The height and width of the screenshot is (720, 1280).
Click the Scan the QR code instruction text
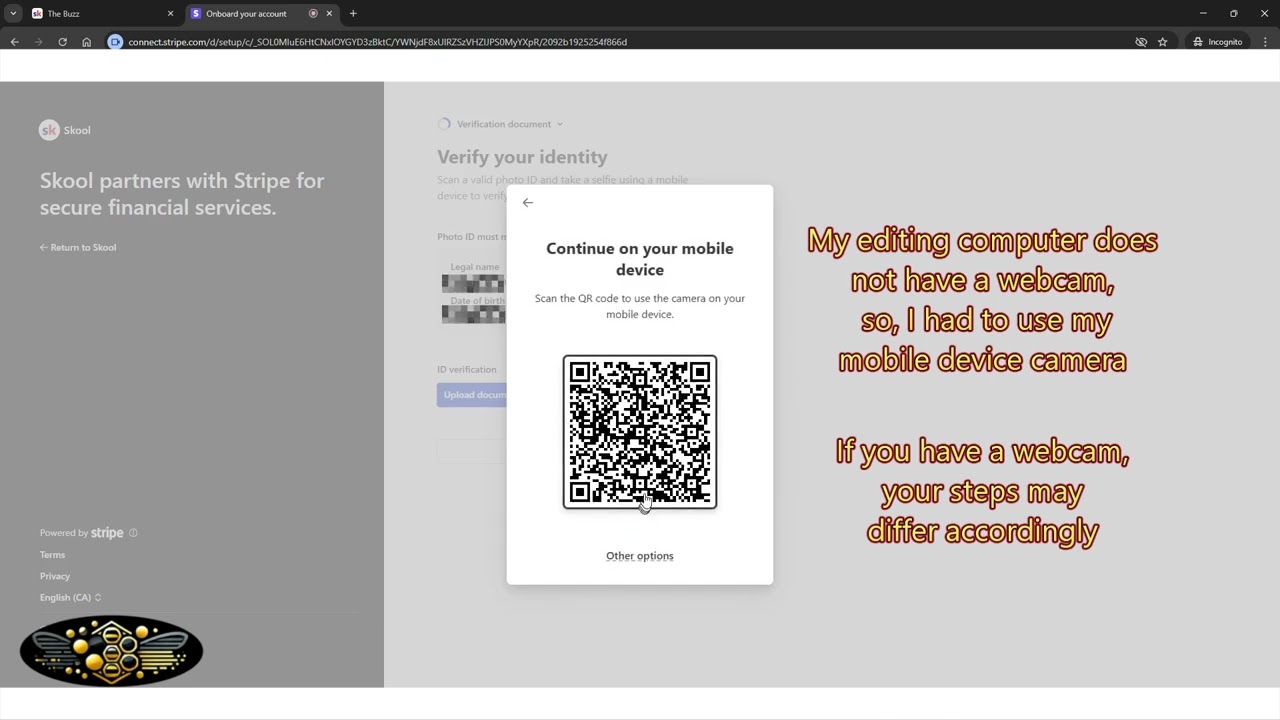coord(640,306)
